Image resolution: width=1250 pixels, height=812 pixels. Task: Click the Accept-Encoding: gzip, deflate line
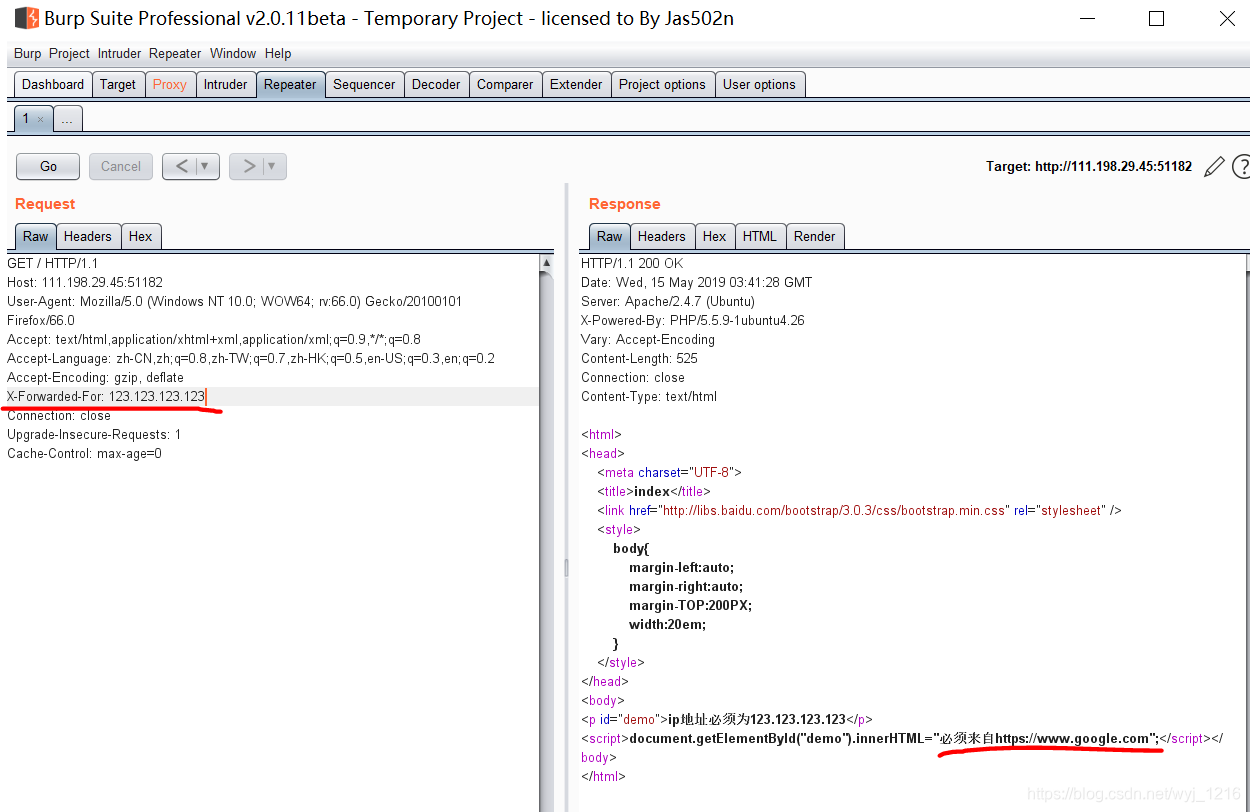(96, 378)
